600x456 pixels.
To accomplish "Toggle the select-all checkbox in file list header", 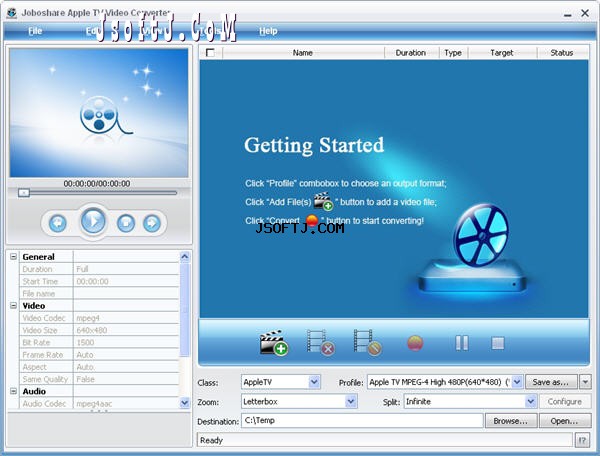I will (210, 53).
